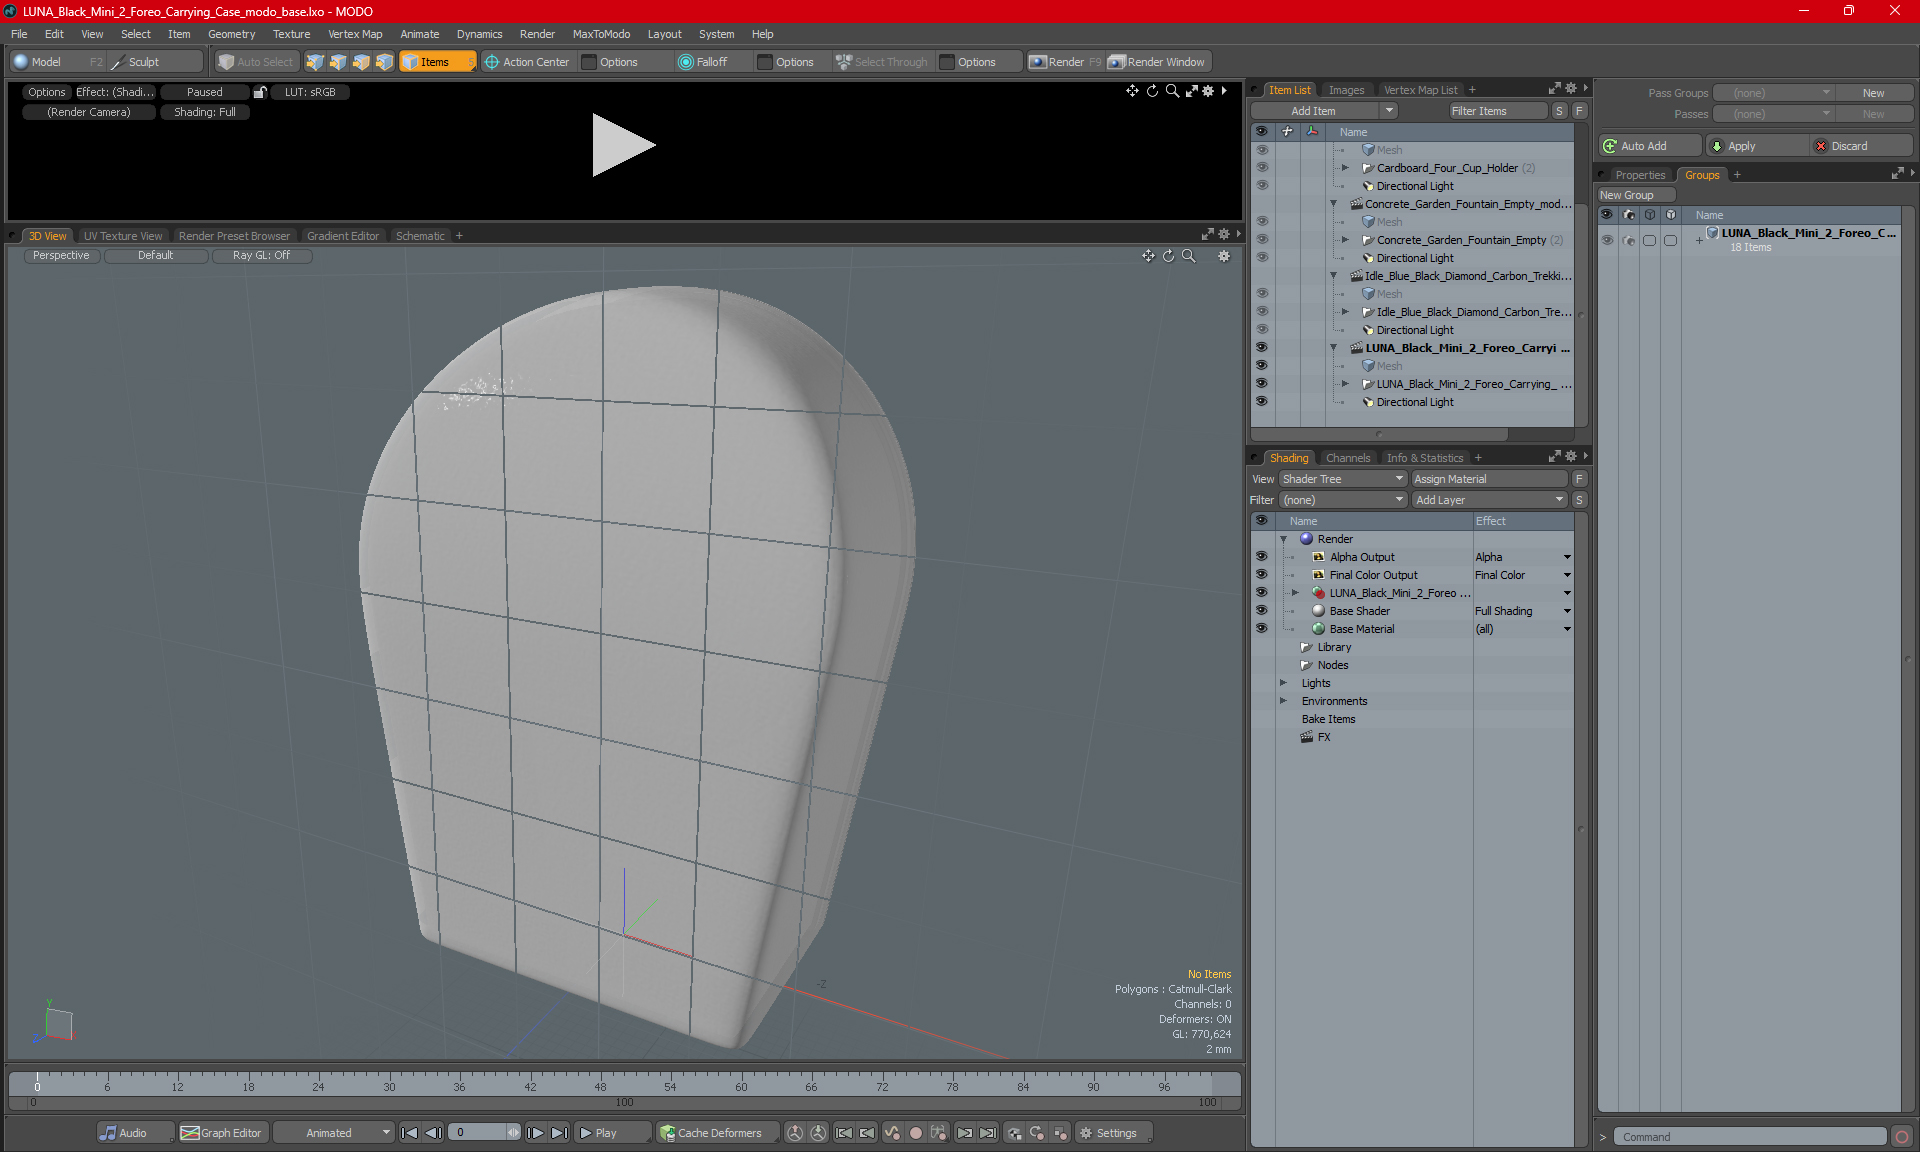The height and width of the screenshot is (1152, 1920).
Task: Toggle eye for LUNA_Black_Mini_2 Directional Light
Action: tap(1261, 402)
